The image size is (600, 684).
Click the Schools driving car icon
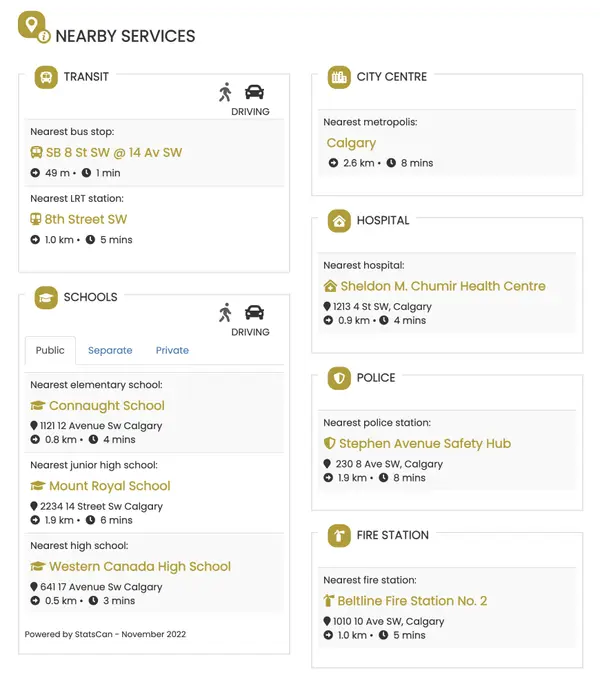(254, 313)
